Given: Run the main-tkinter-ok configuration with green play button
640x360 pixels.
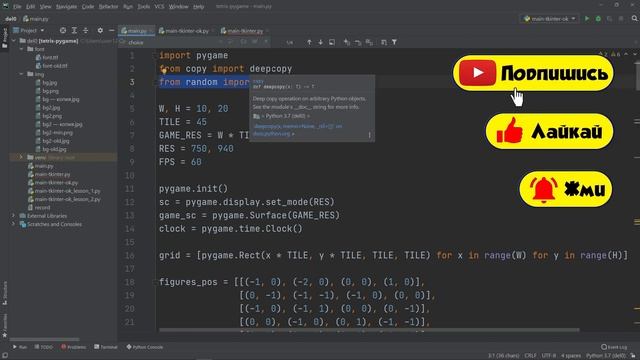Looking at the screenshot, I should point(587,19).
